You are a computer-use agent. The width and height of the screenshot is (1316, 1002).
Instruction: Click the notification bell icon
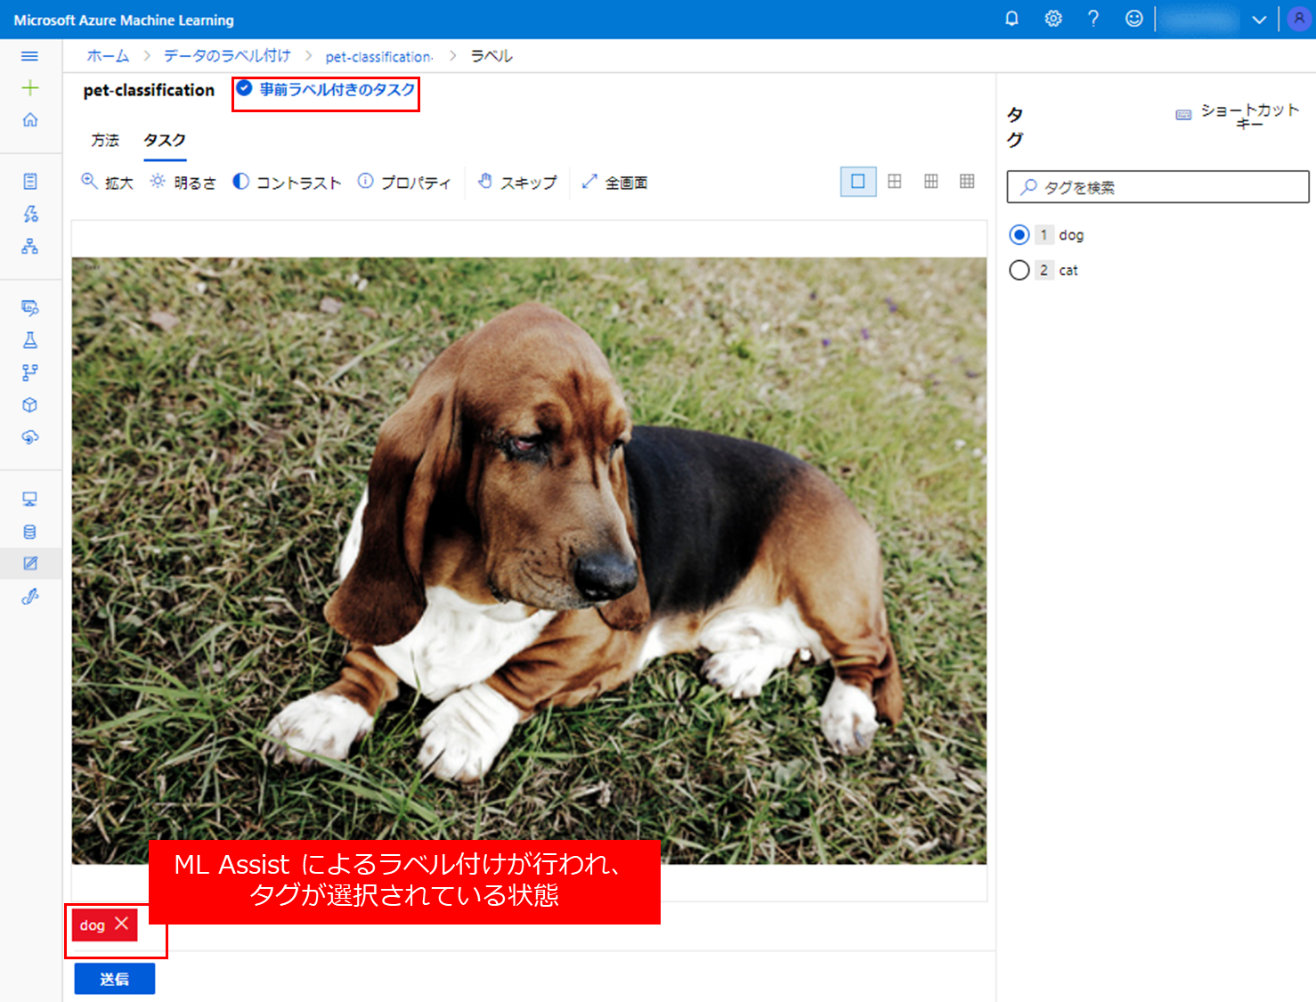pyautogui.click(x=1012, y=19)
